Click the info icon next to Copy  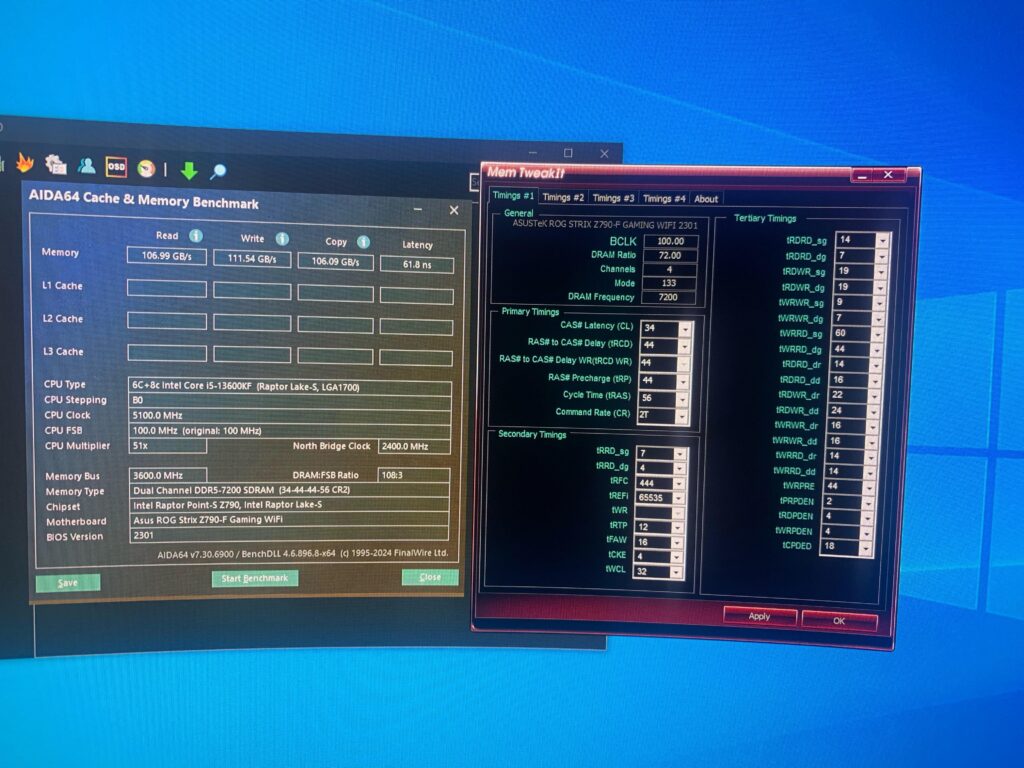(x=364, y=242)
